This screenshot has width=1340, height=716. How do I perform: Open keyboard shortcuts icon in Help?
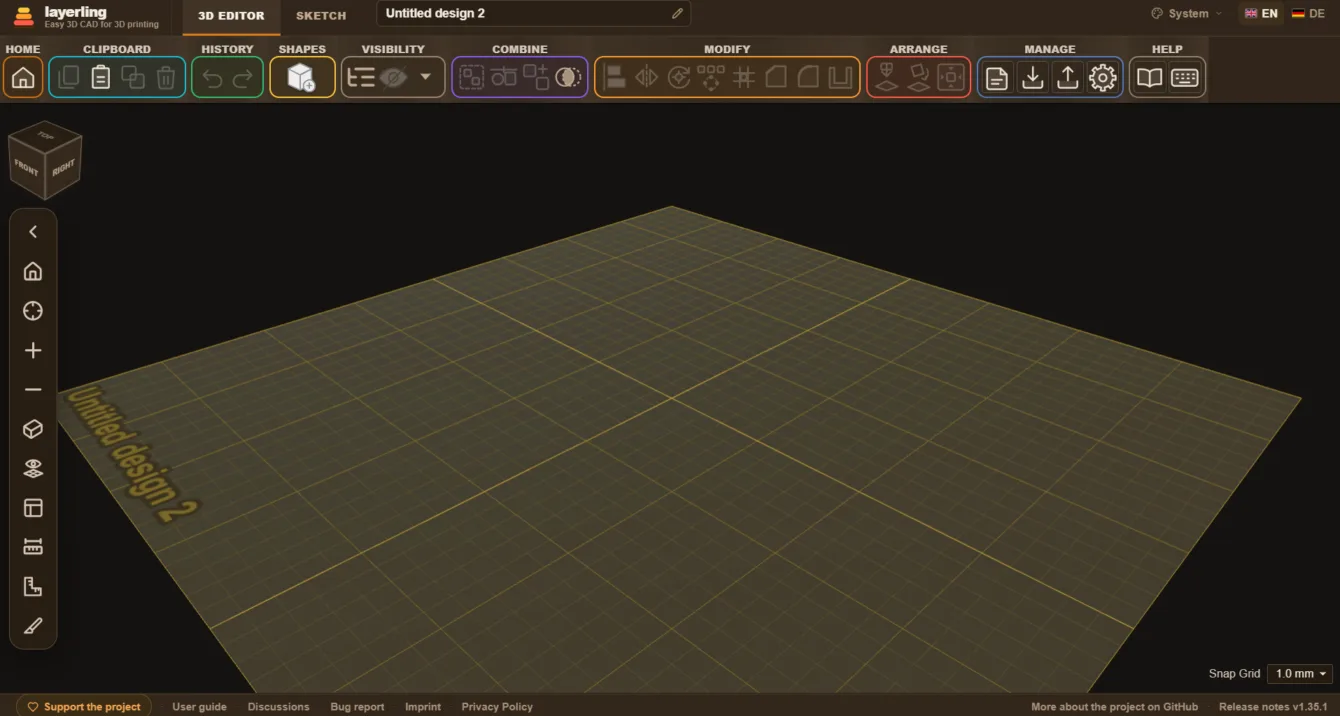click(x=1185, y=77)
